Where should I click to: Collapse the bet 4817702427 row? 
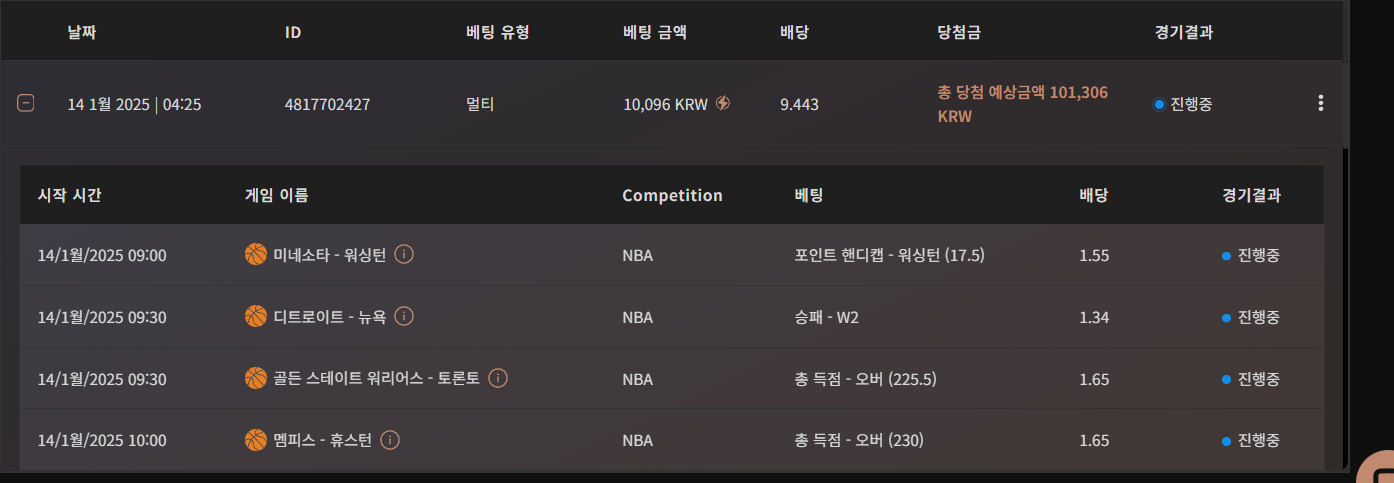coord(26,103)
